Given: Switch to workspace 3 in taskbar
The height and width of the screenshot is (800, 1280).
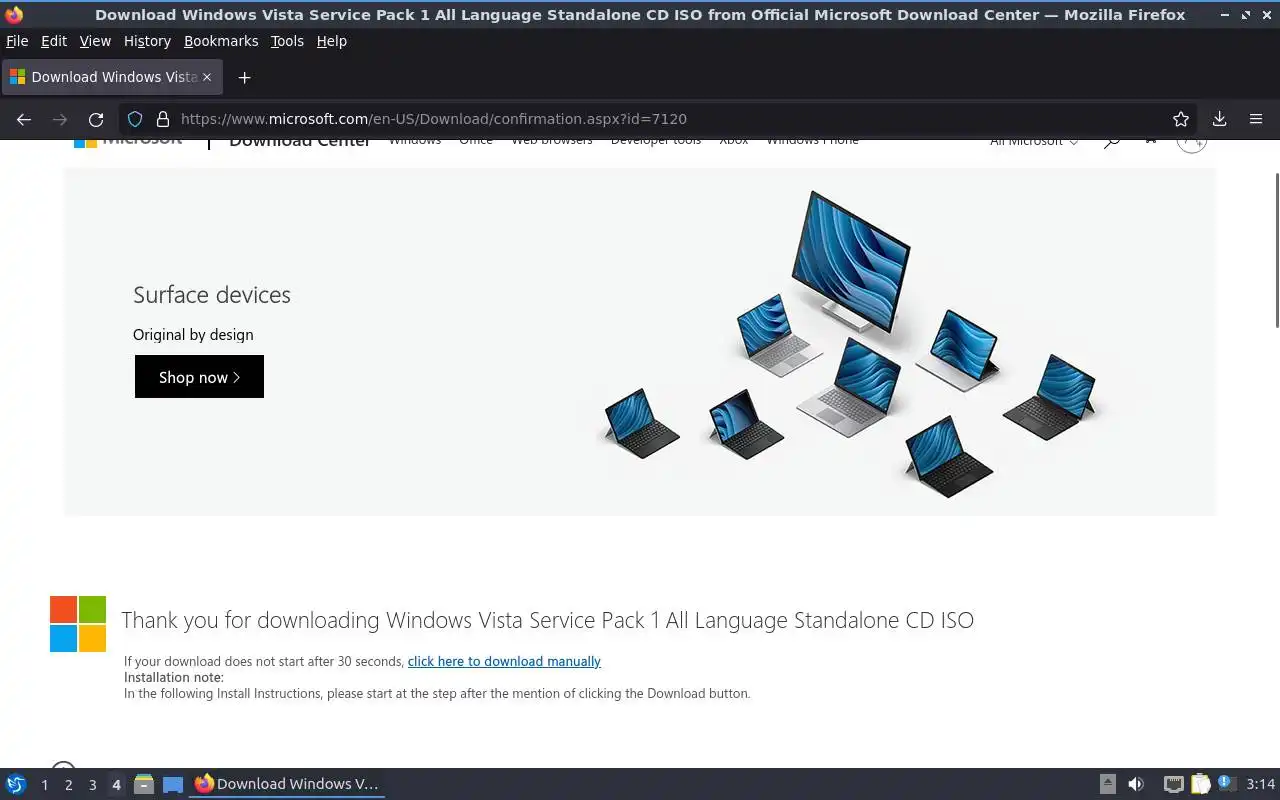Looking at the screenshot, I should (92, 785).
